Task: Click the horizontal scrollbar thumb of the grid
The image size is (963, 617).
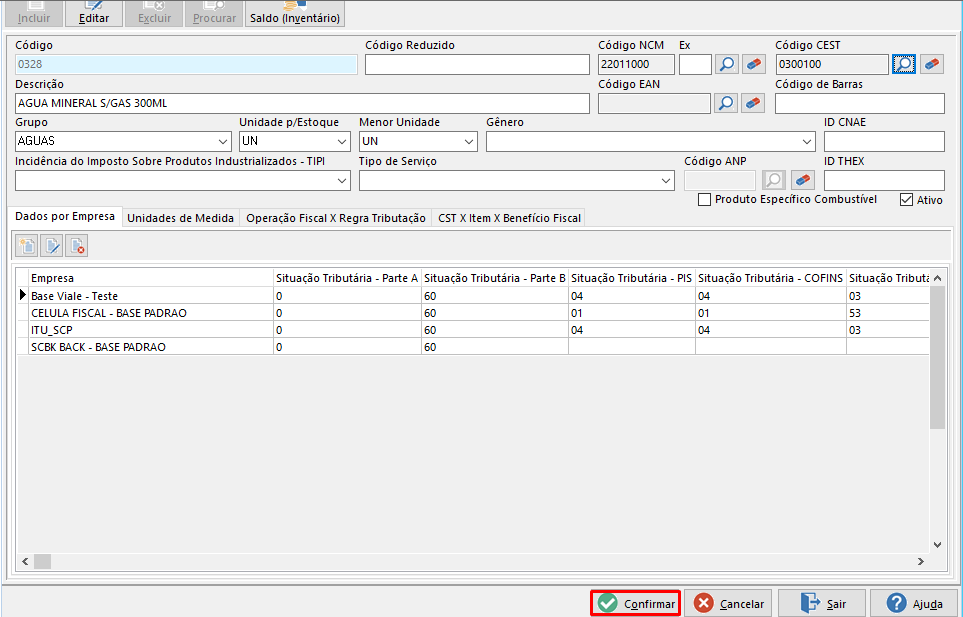Action: 42,561
